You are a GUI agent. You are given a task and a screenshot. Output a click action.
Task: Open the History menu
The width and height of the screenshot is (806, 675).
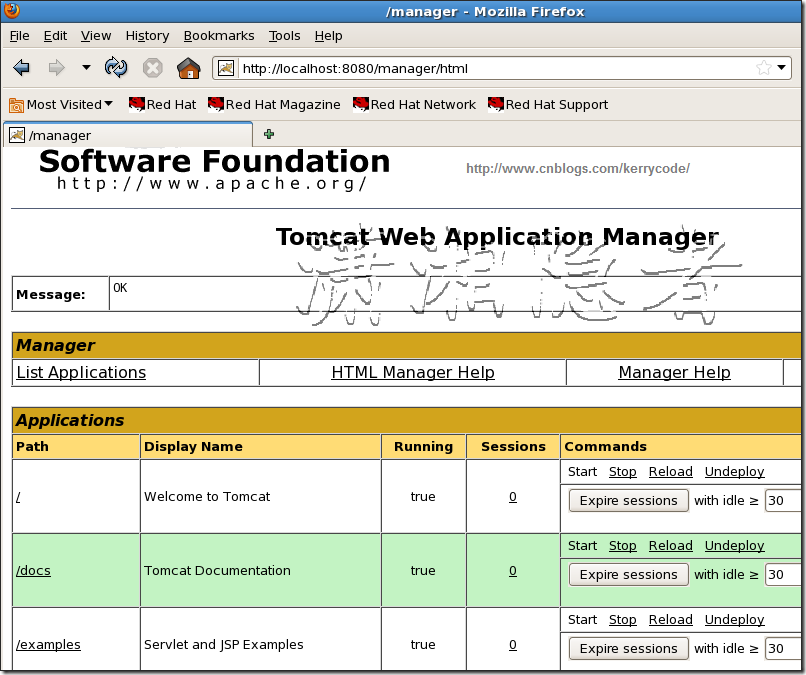[x=147, y=35]
